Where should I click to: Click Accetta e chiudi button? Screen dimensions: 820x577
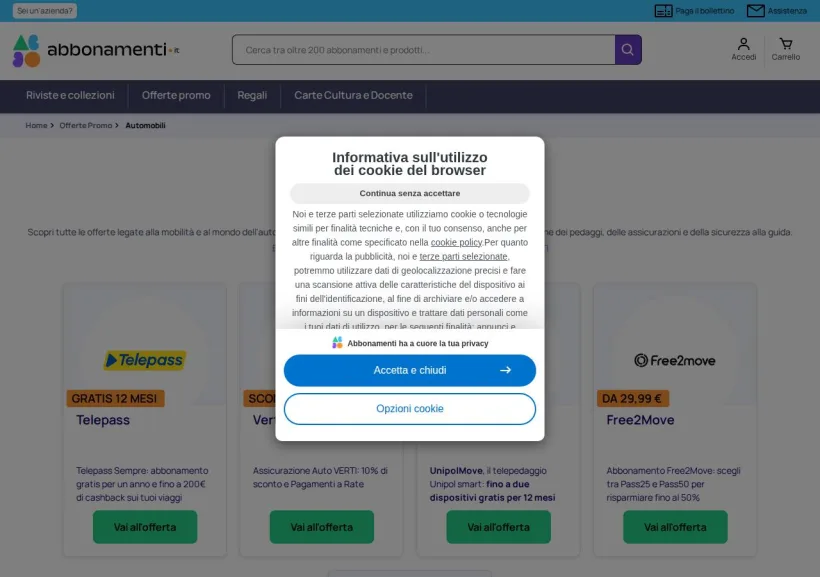point(410,370)
